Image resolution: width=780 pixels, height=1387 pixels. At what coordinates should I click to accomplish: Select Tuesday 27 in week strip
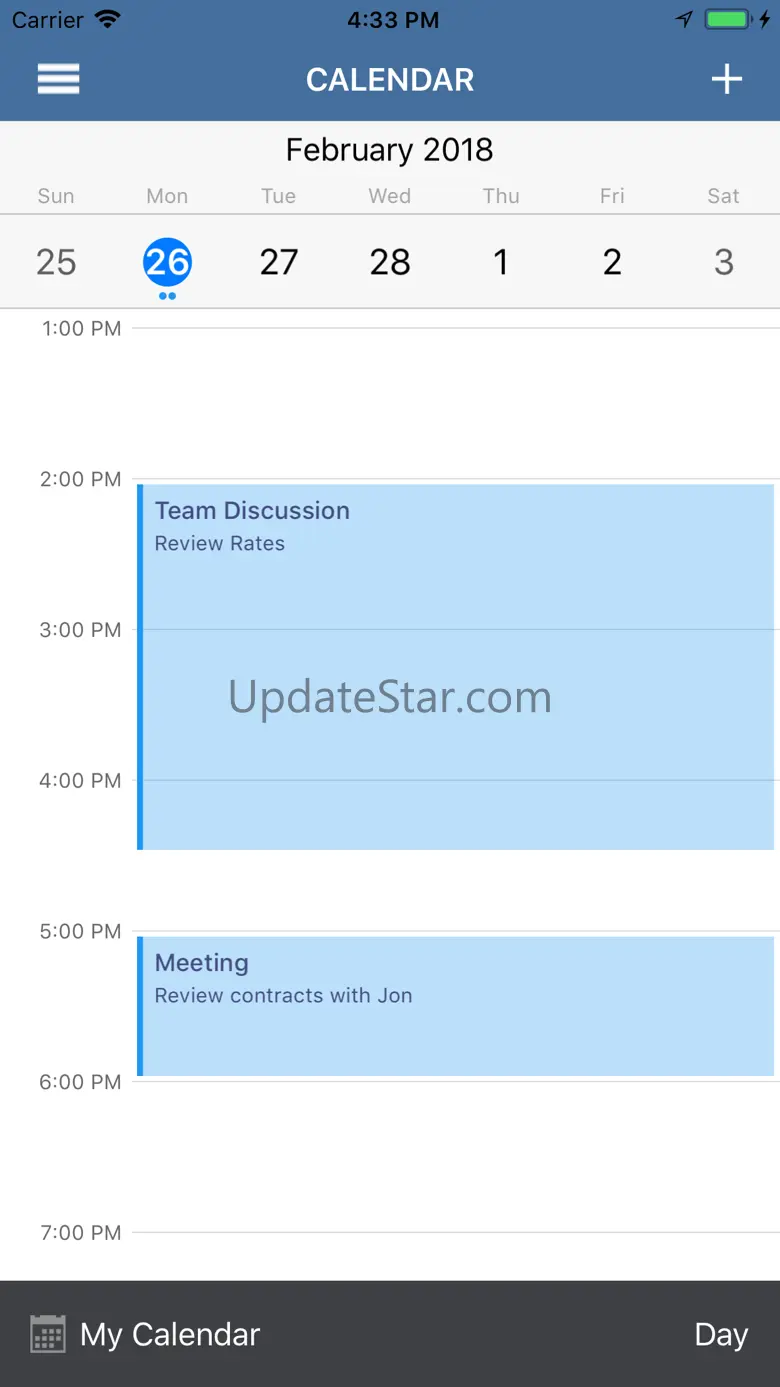pyautogui.click(x=278, y=262)
